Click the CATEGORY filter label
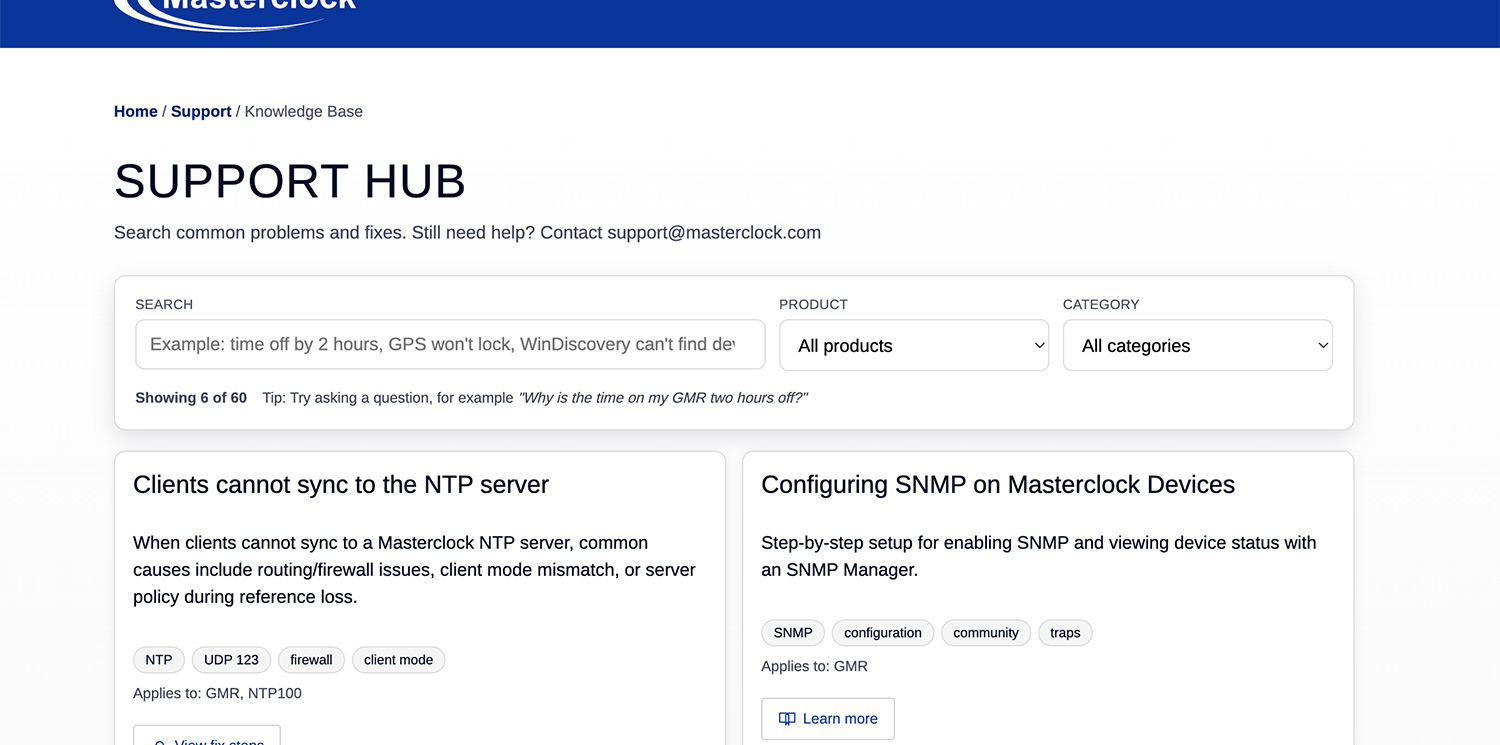Image resolution: width=1500 pixels, height=745 pixels. click(x=1101, y=304)
